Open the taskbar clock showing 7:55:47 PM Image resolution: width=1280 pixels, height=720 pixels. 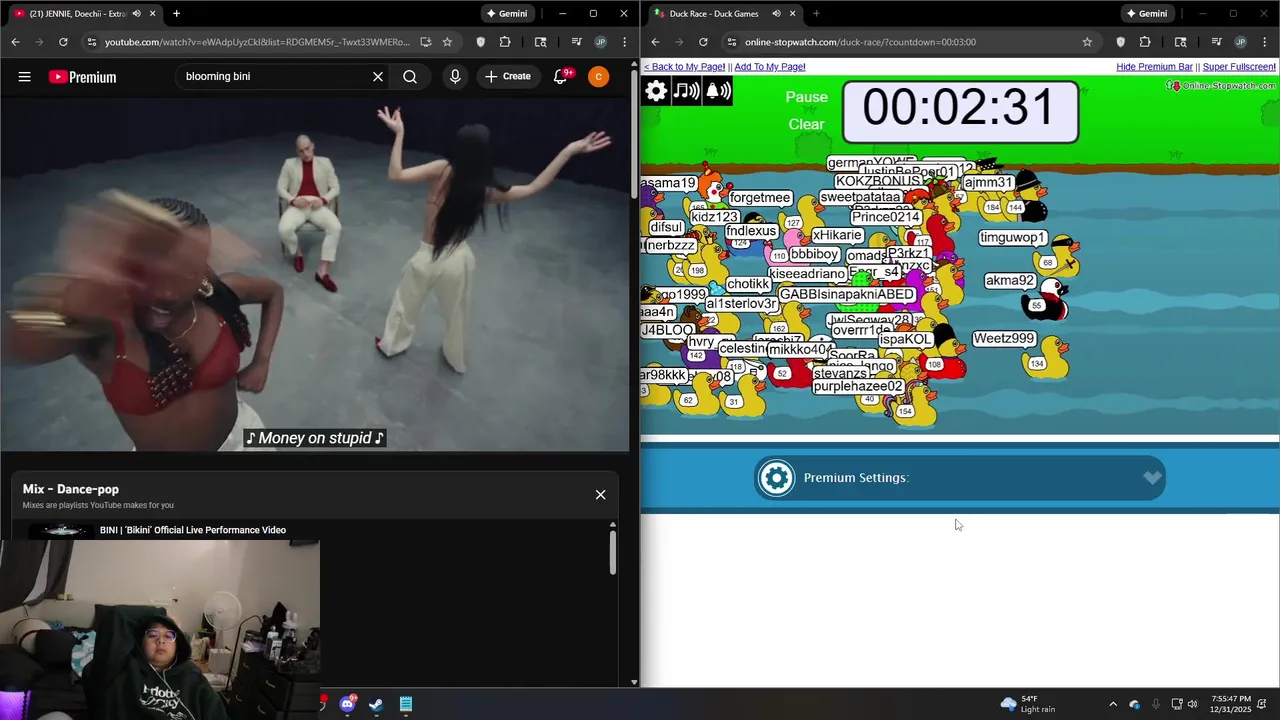pyautogui.click(x=1231, y=704)
